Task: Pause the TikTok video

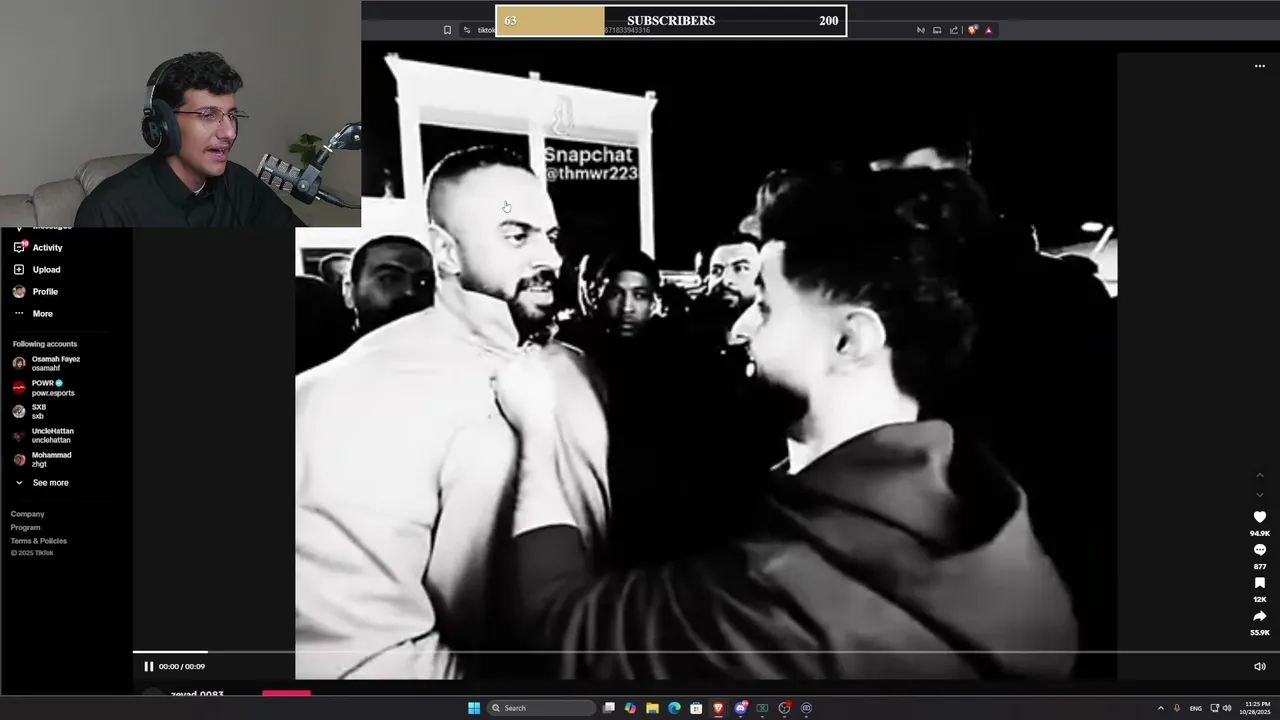Action: click(x=149, y=666)
